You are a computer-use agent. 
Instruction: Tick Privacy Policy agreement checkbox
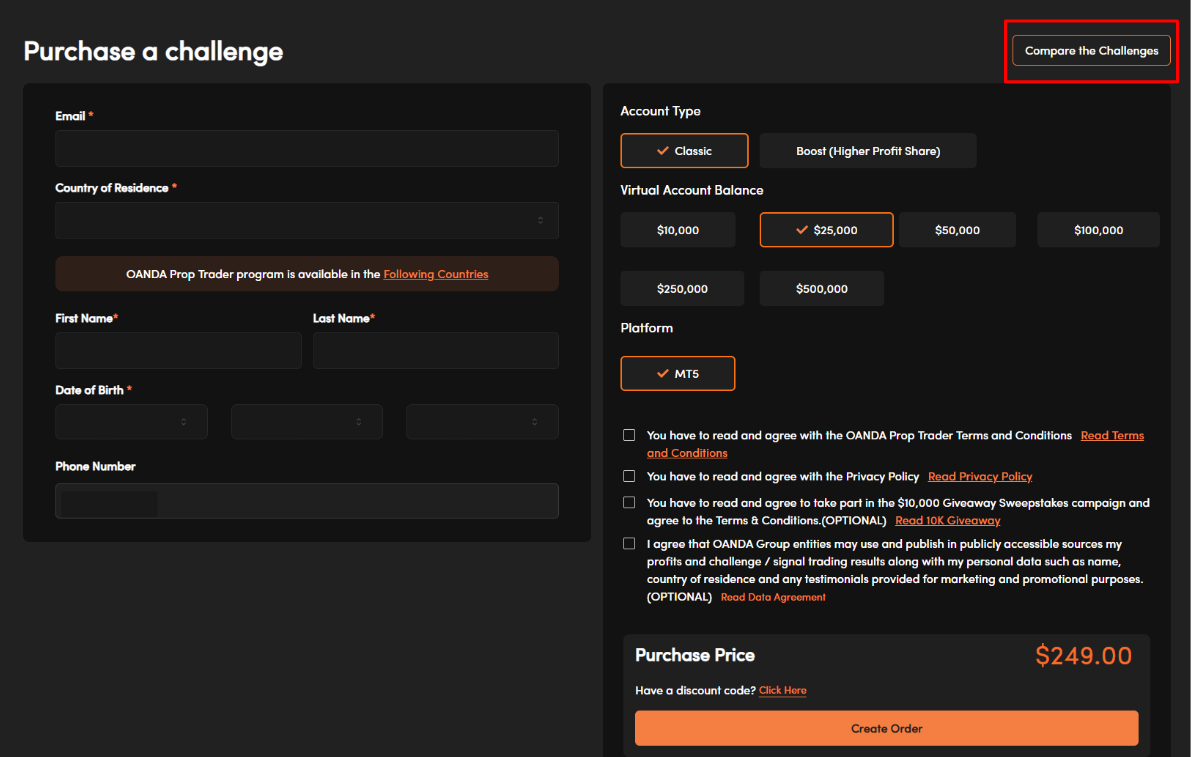pos(629,476)
